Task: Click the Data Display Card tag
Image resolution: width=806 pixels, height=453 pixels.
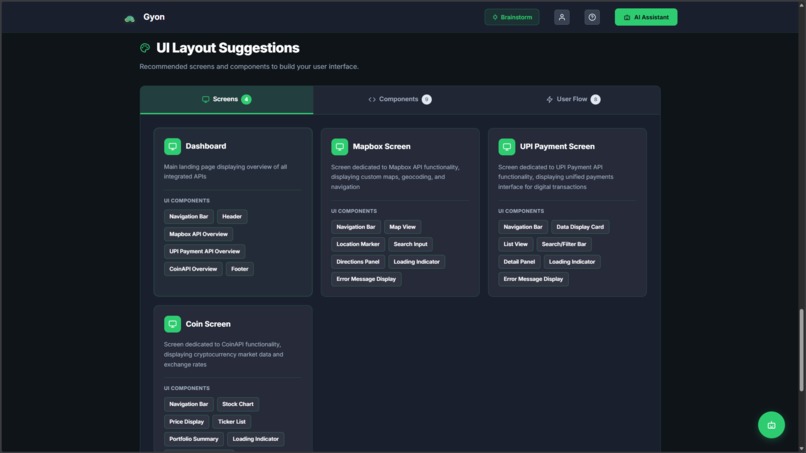Action: 580,227
